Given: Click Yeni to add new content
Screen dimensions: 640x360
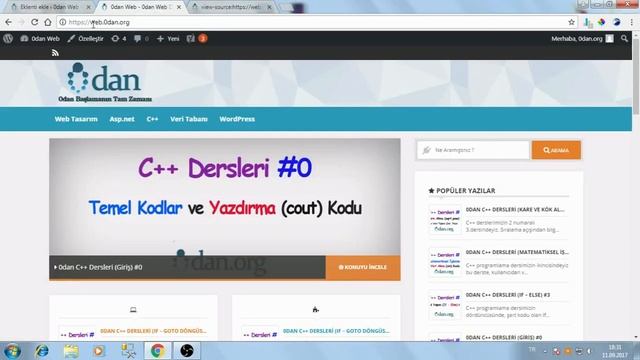Looking at the screenshot, I should coord(168,38).
